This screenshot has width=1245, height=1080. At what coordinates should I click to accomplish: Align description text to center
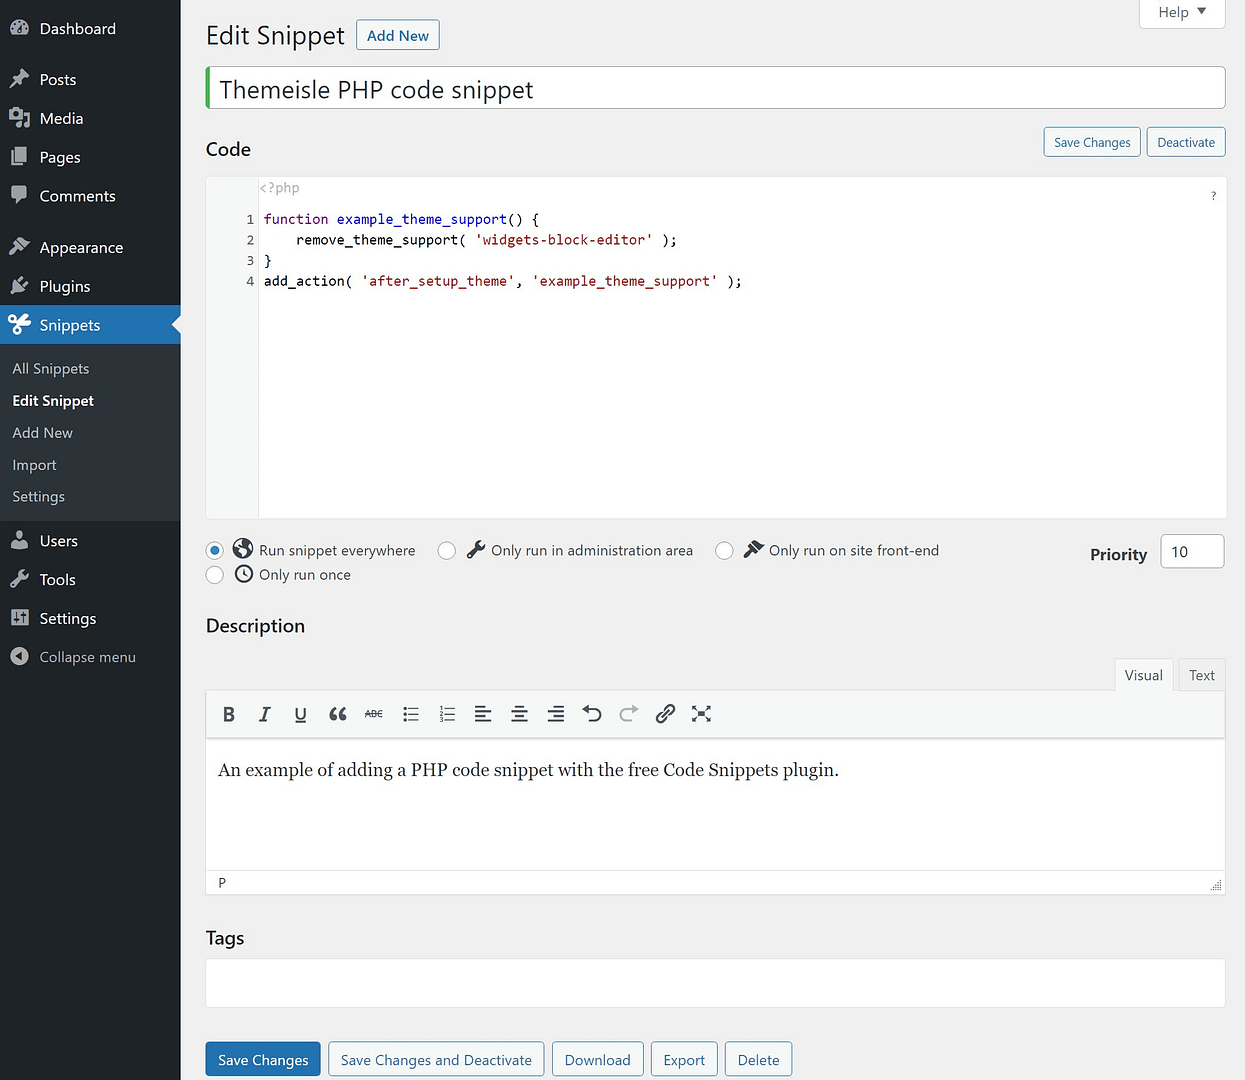coord(519,714)
